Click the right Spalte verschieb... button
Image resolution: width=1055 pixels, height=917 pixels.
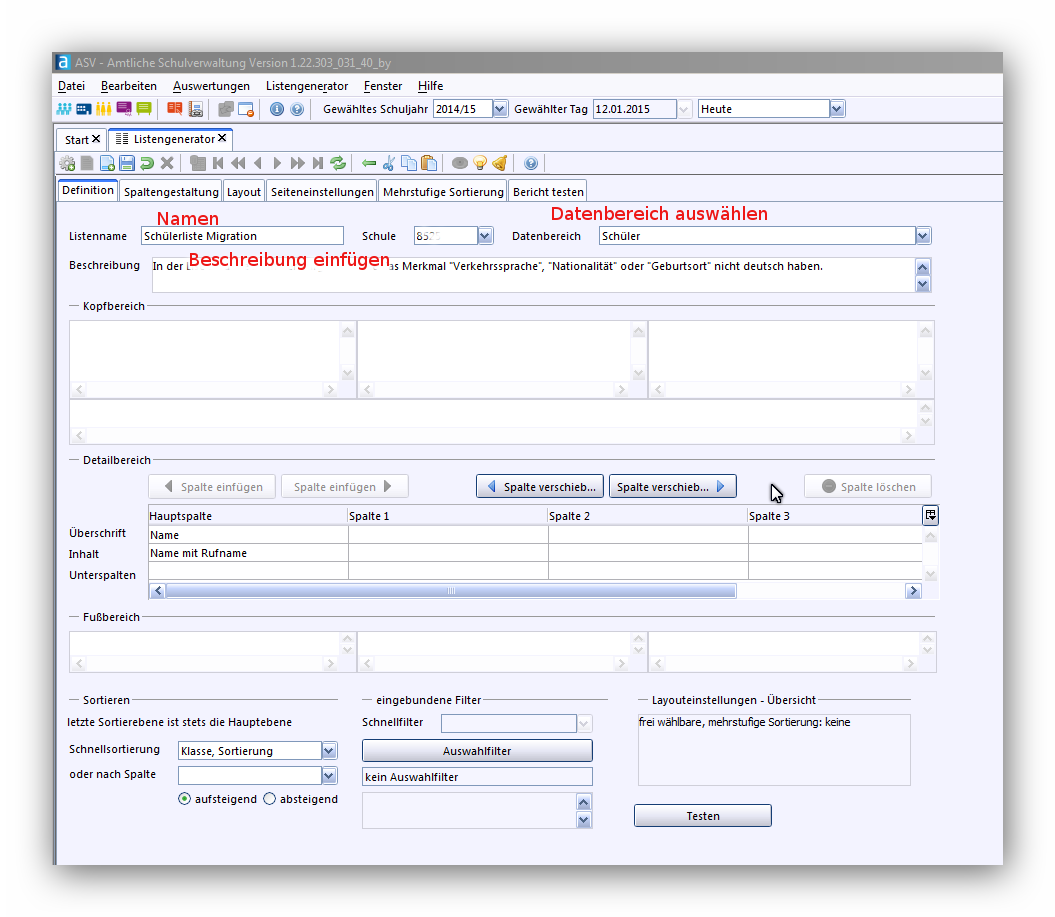point(672,486)
